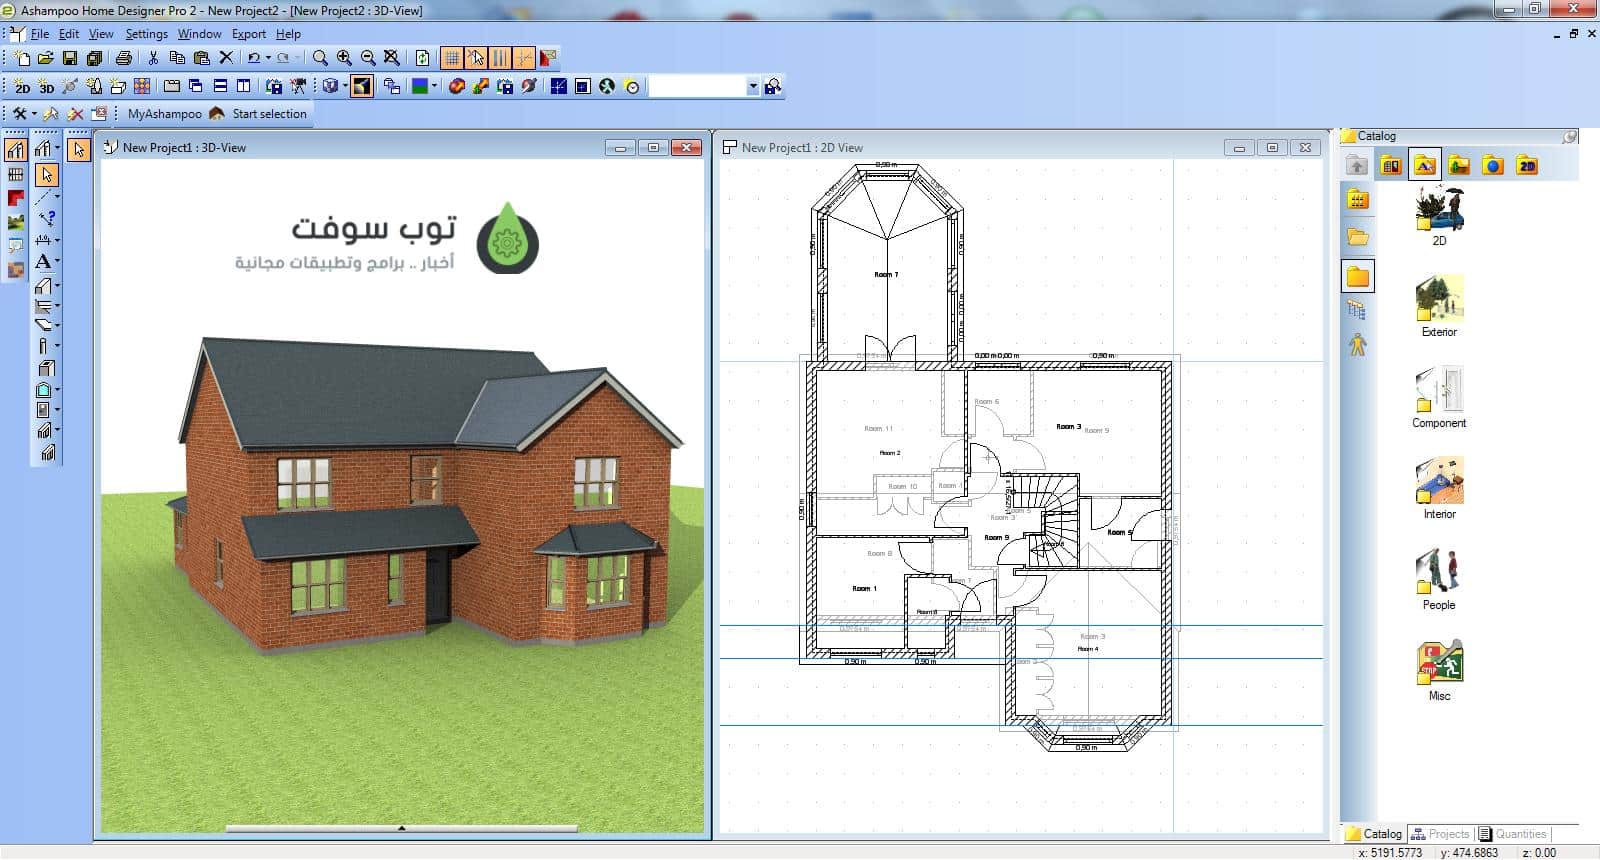Click the Open file folder icon
The image size is (1600, 860).
(x=45, y=58)
